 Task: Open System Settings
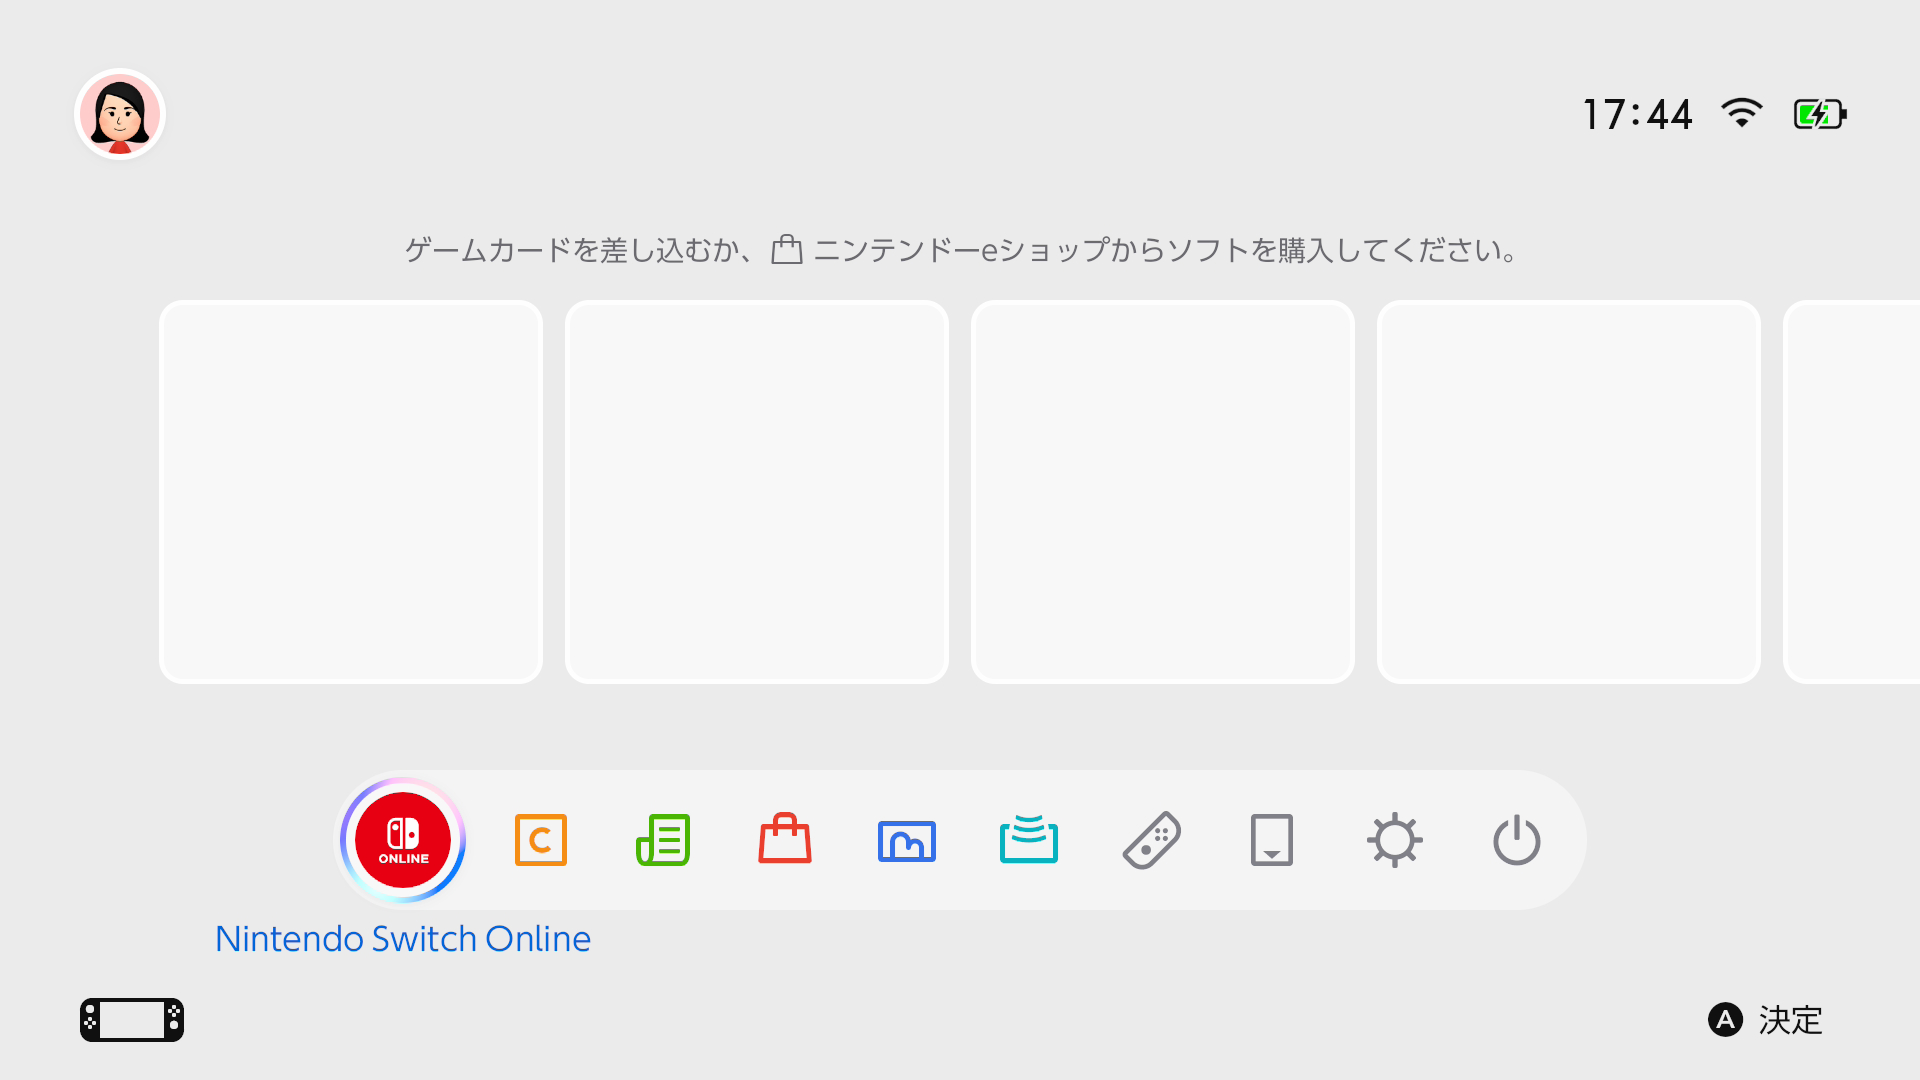[x=1394, y=840]
